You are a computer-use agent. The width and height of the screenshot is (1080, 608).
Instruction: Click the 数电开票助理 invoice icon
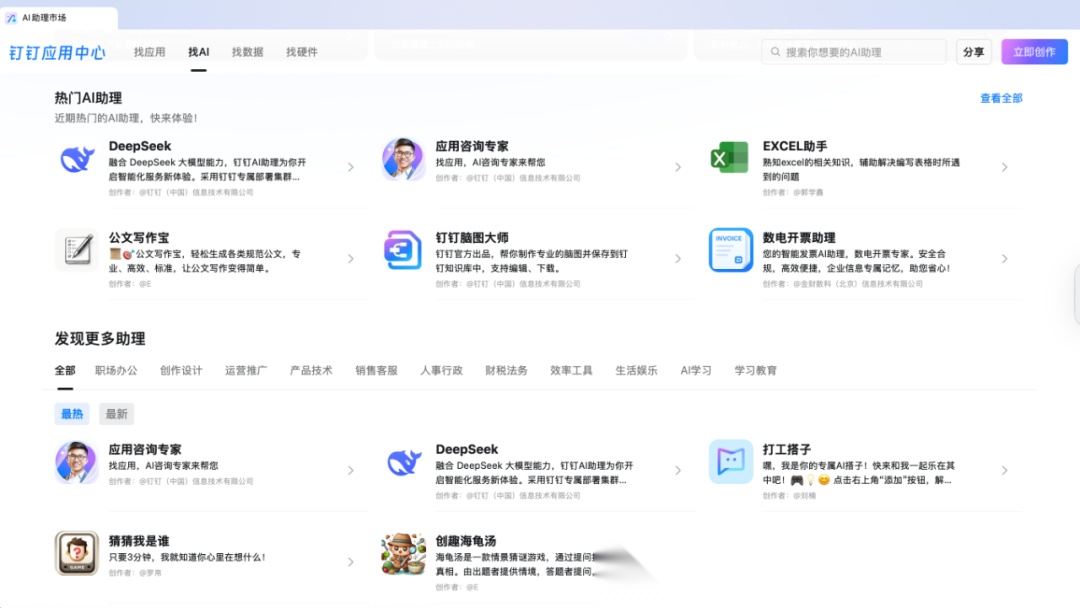(730, 250)
